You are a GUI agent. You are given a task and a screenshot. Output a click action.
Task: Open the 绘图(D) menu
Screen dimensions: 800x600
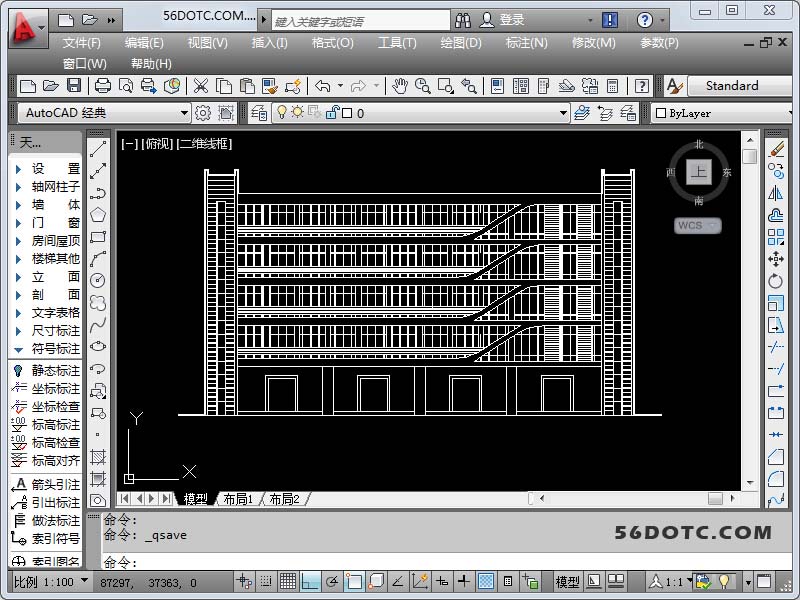(461, 43)
